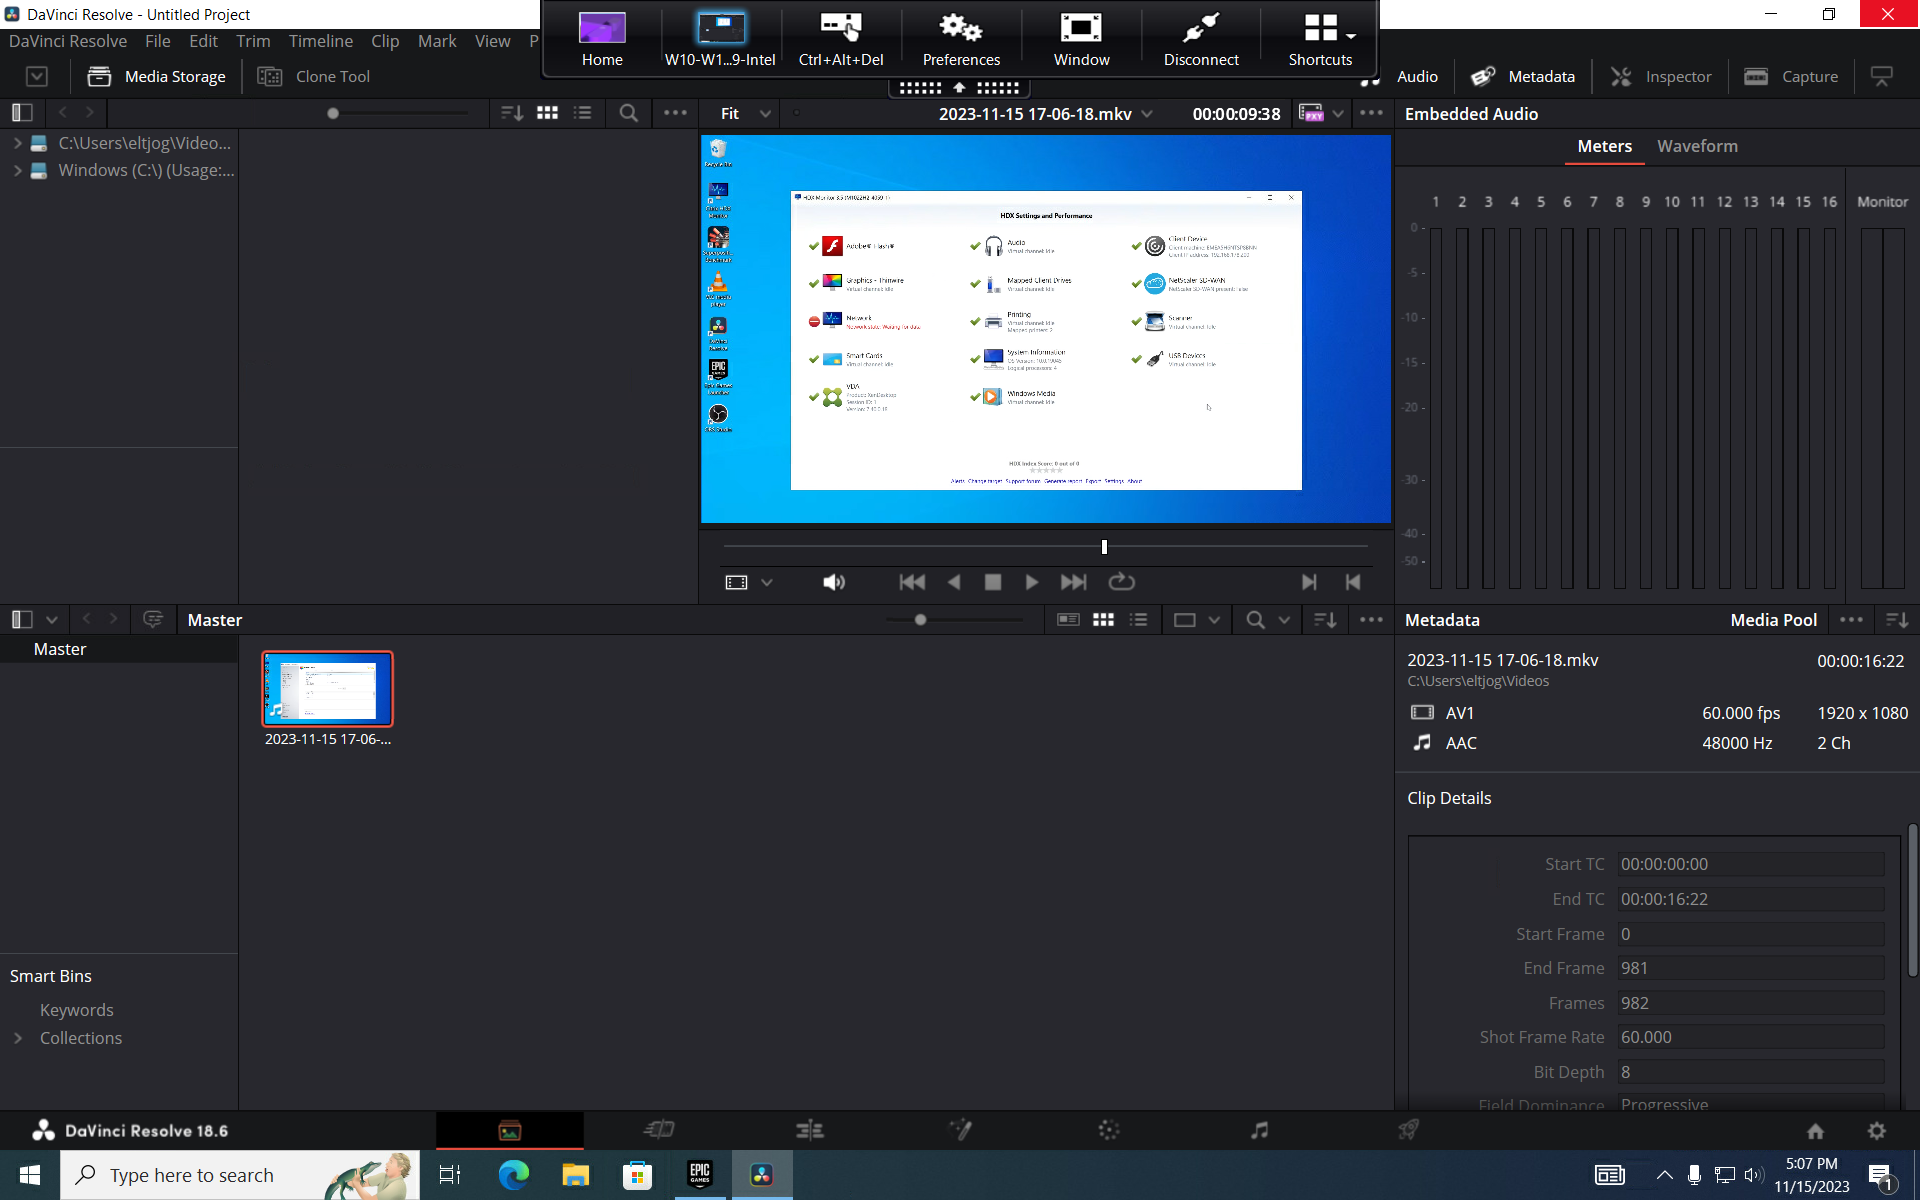Open the Deliver rocket page icon
The height and width of the screenshot is (1200, 1920).
point(1408,1130)
